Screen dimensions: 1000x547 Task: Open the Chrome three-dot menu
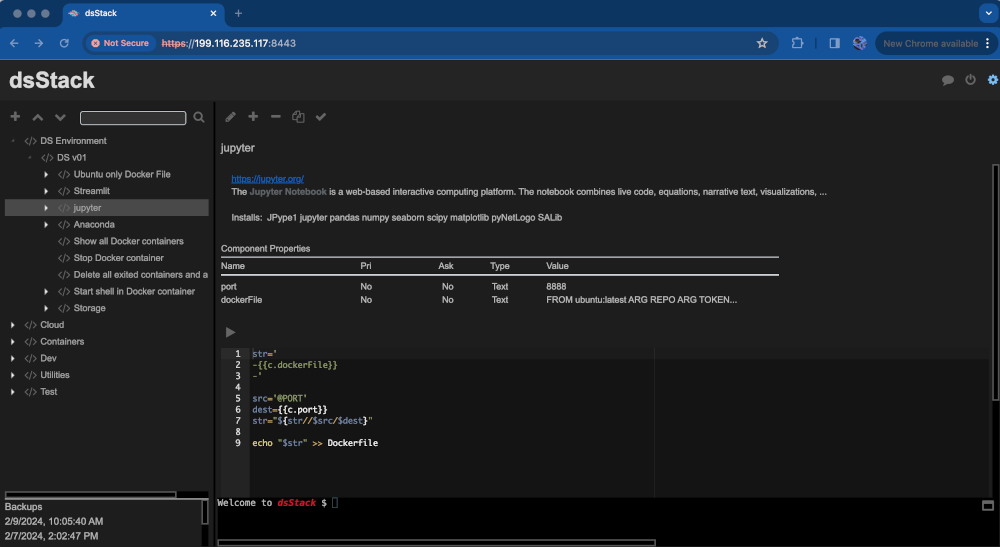[987, 43]
